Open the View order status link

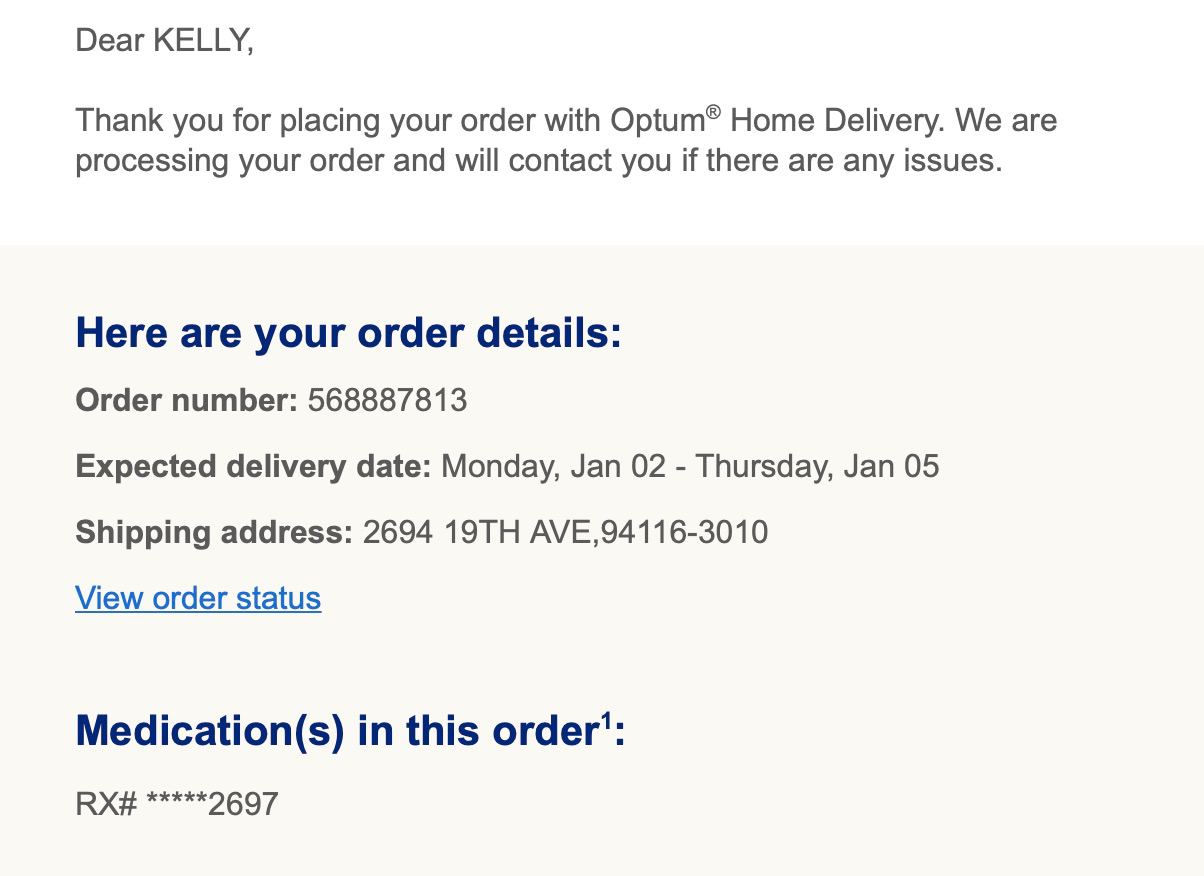pyautogui.click(x=198, y=598)
